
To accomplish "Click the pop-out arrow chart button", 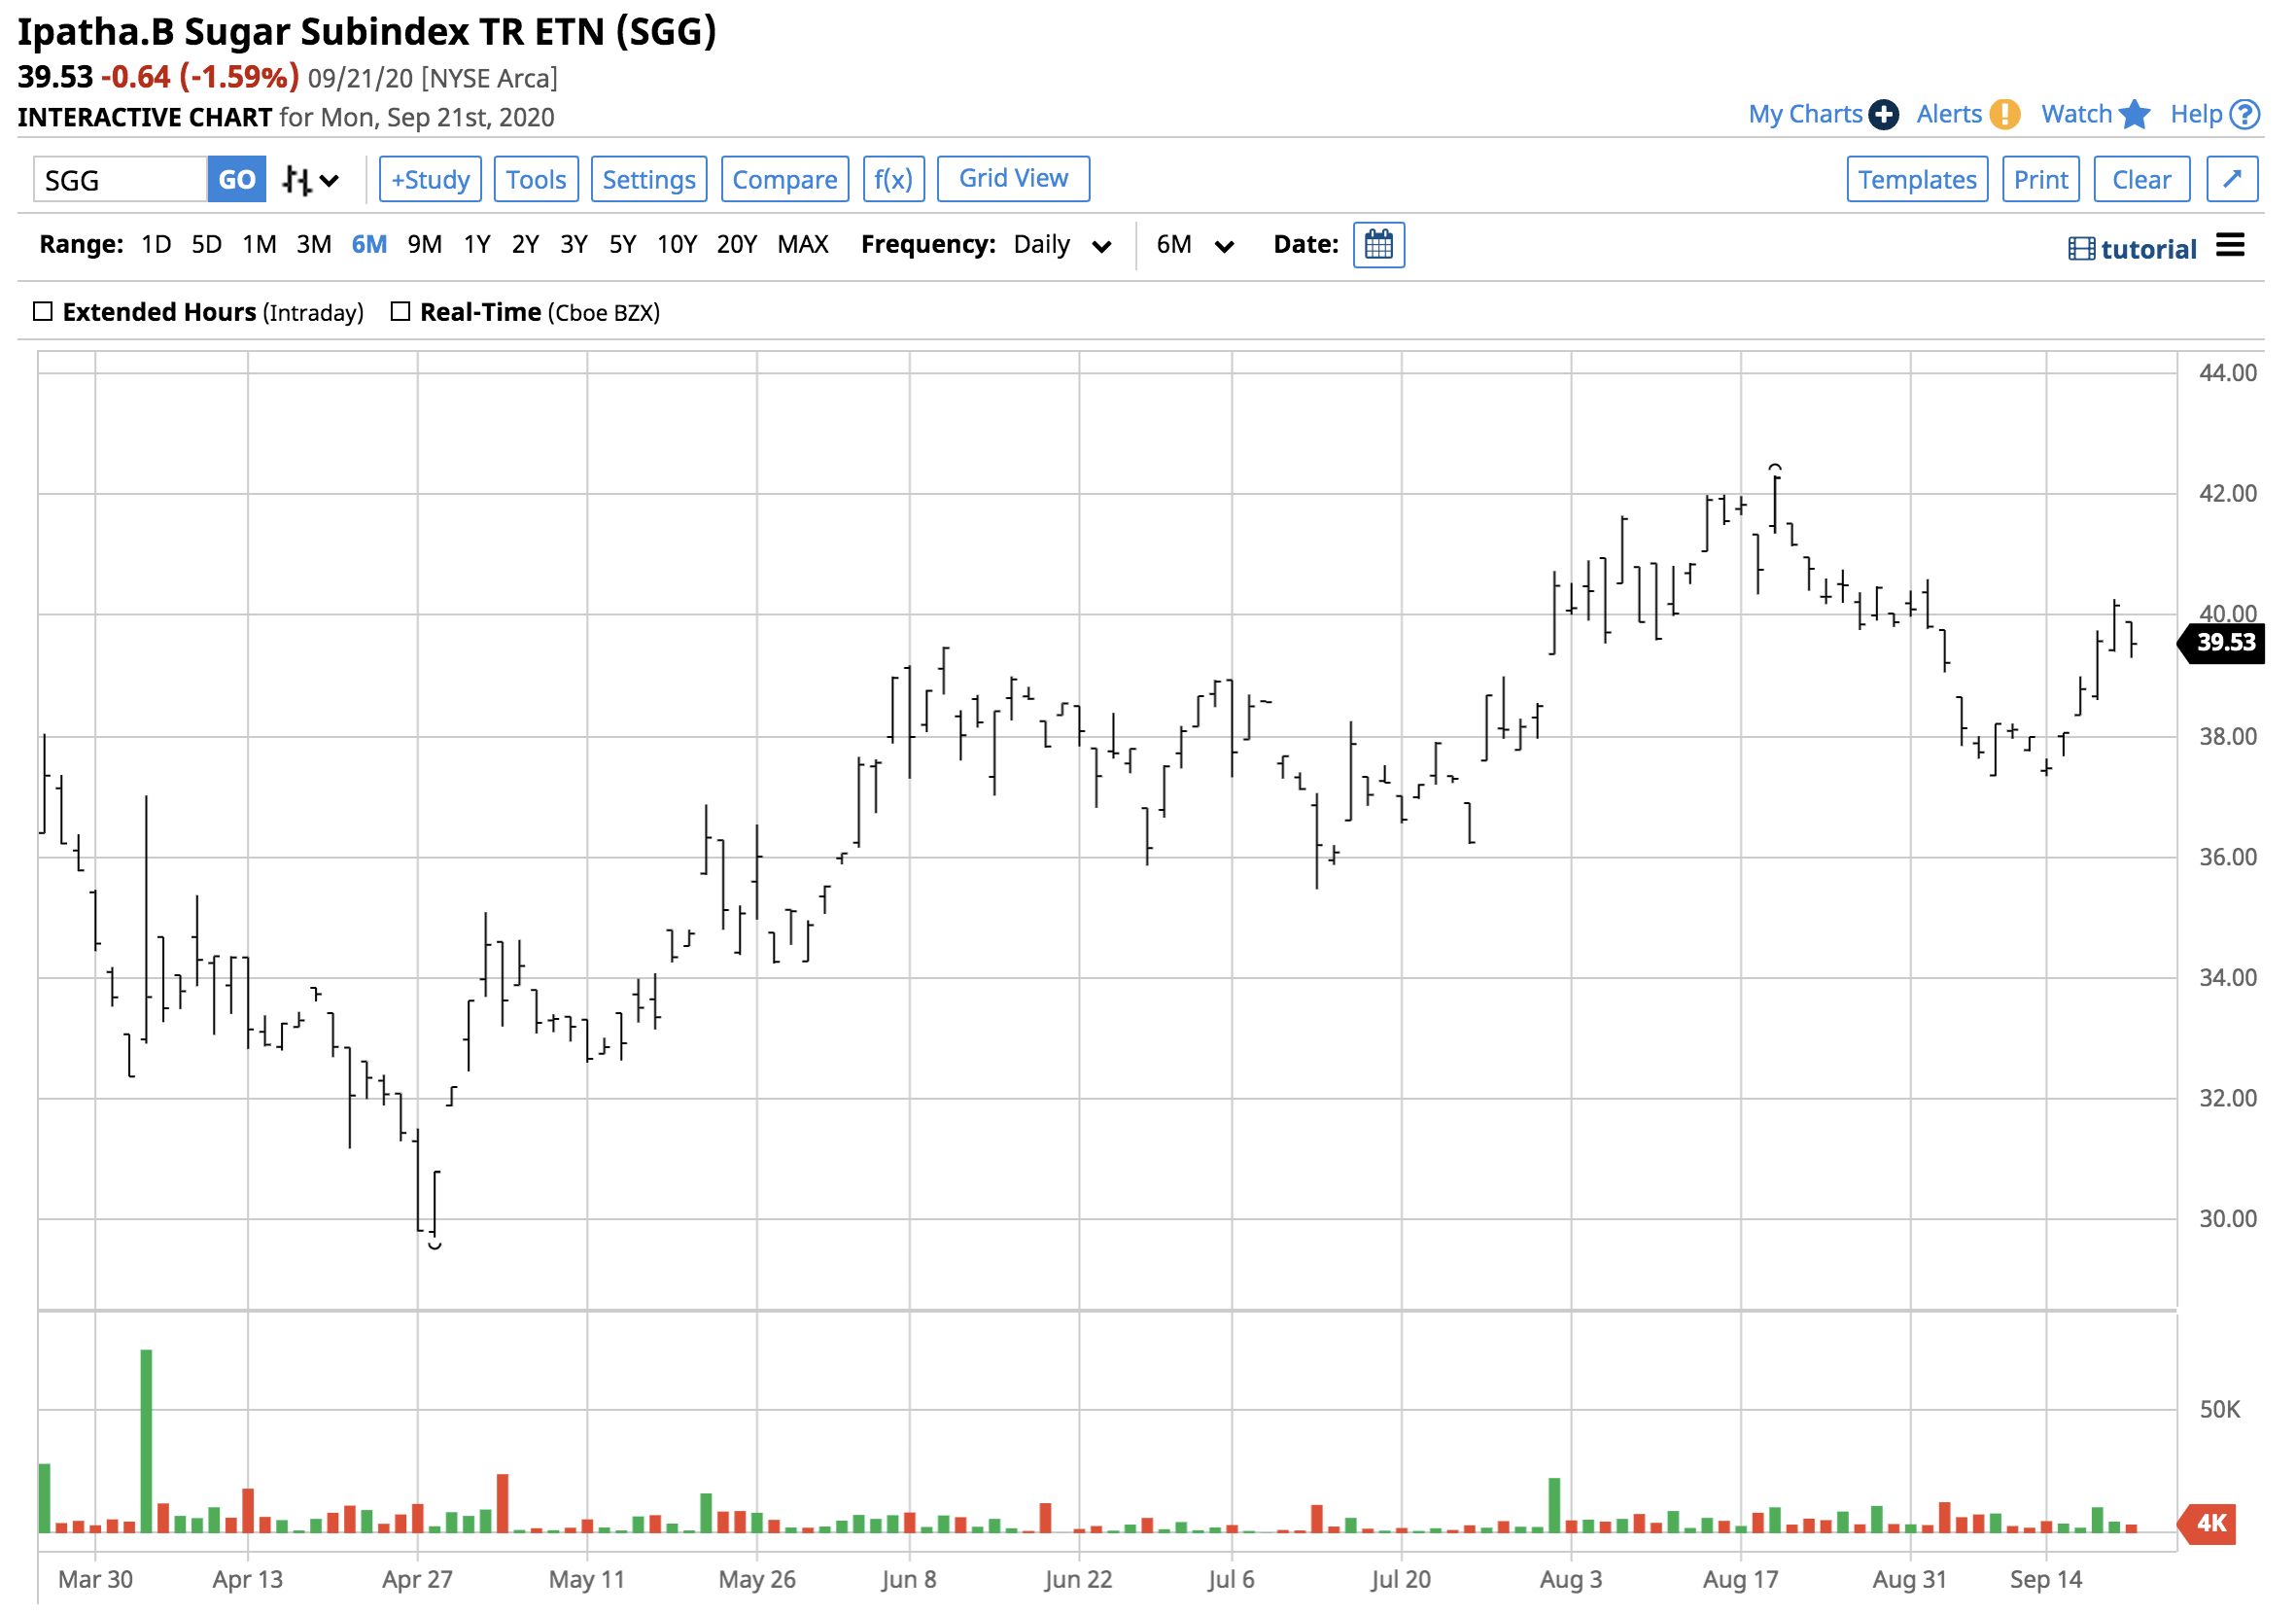I will click(x=2231, y=180).
